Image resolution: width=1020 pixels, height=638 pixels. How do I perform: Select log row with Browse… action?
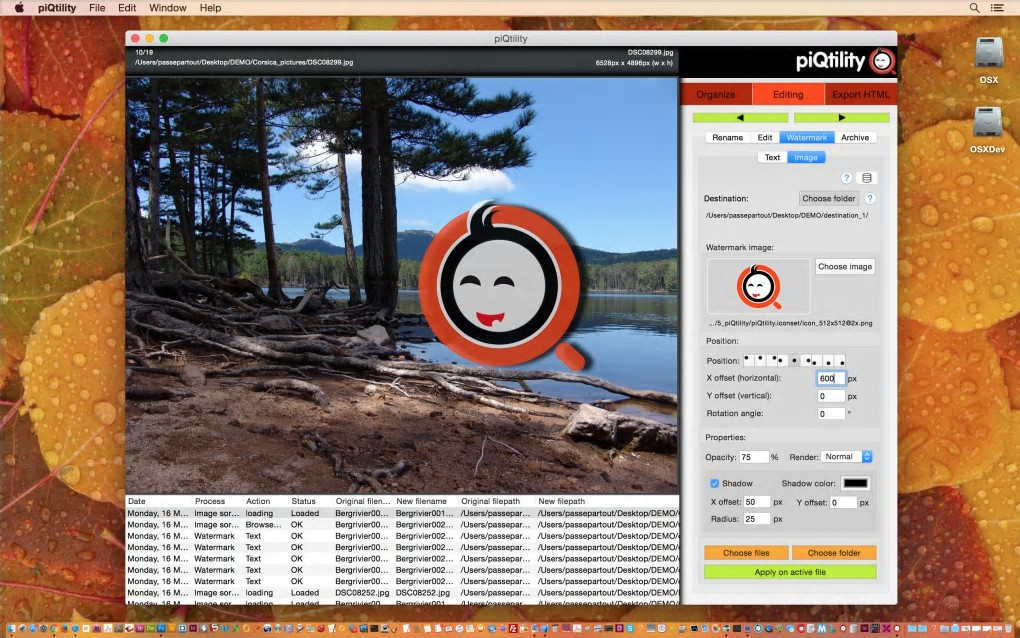coord(402,525)
